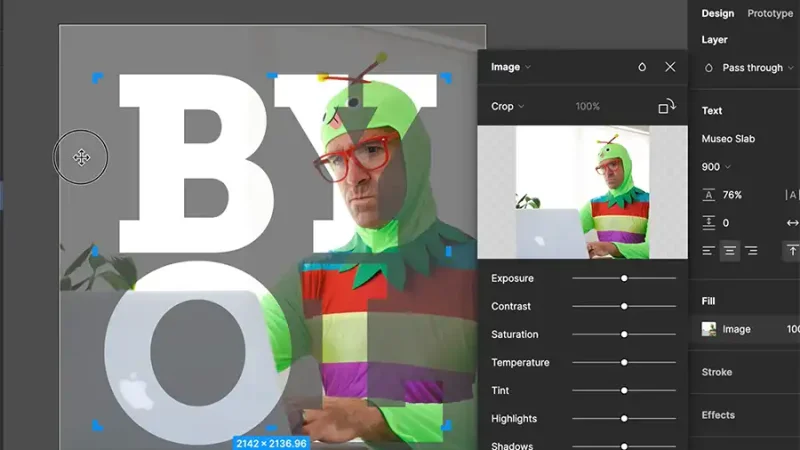
Task: Click the image preview thumbnail in fill panel
Action: tap(582, 192)
